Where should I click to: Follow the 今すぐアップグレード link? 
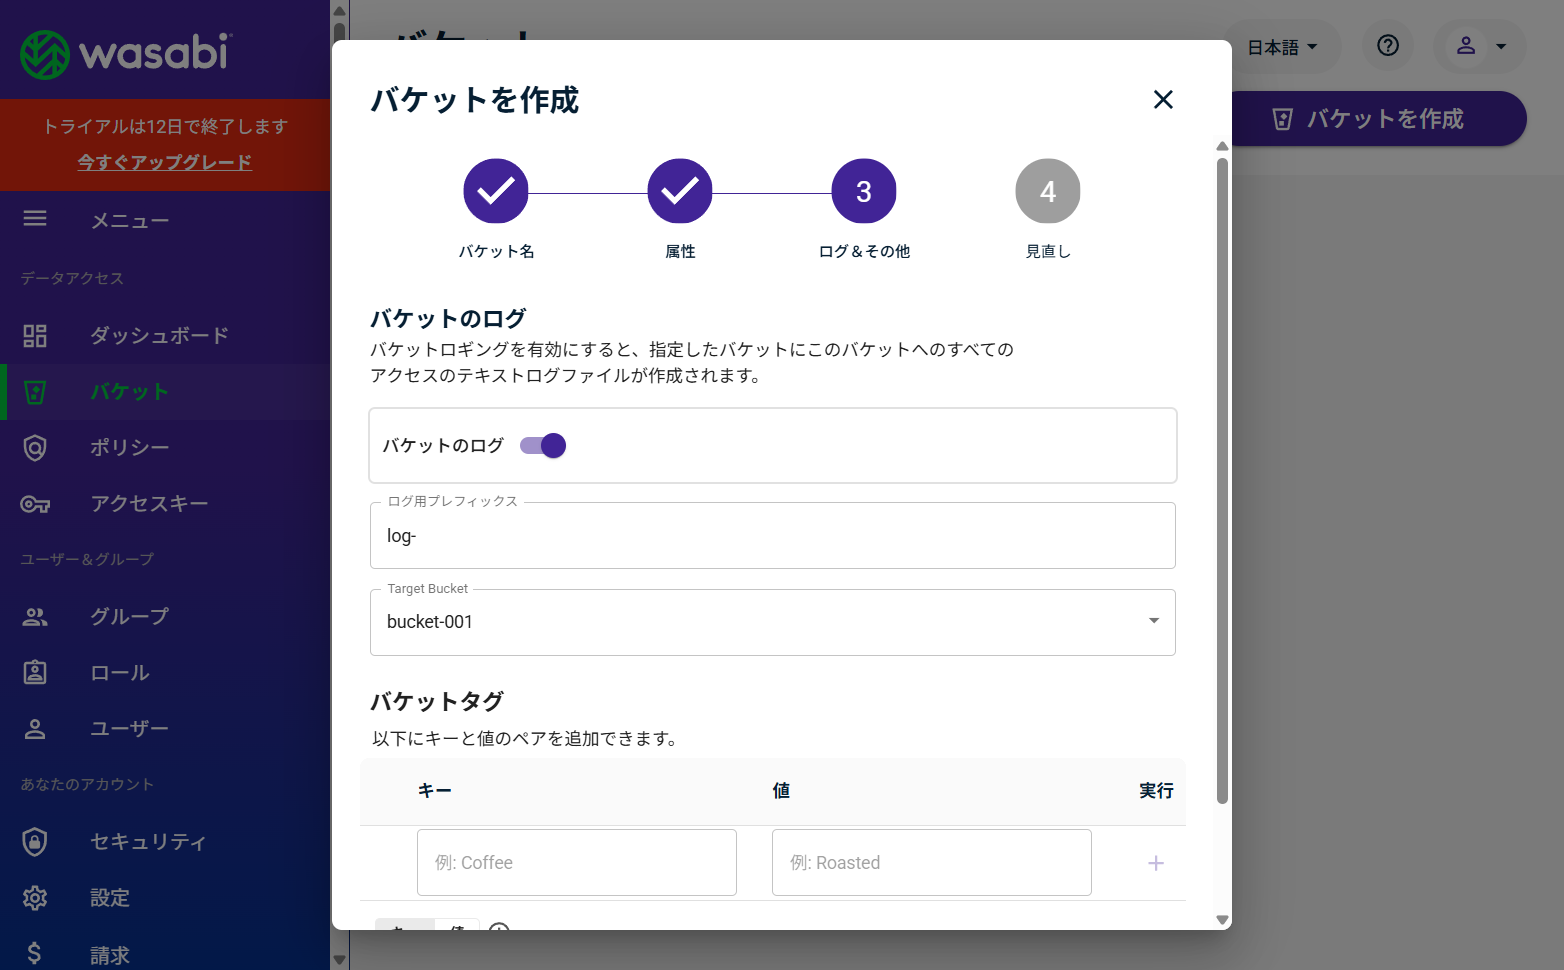pos(165,162)
